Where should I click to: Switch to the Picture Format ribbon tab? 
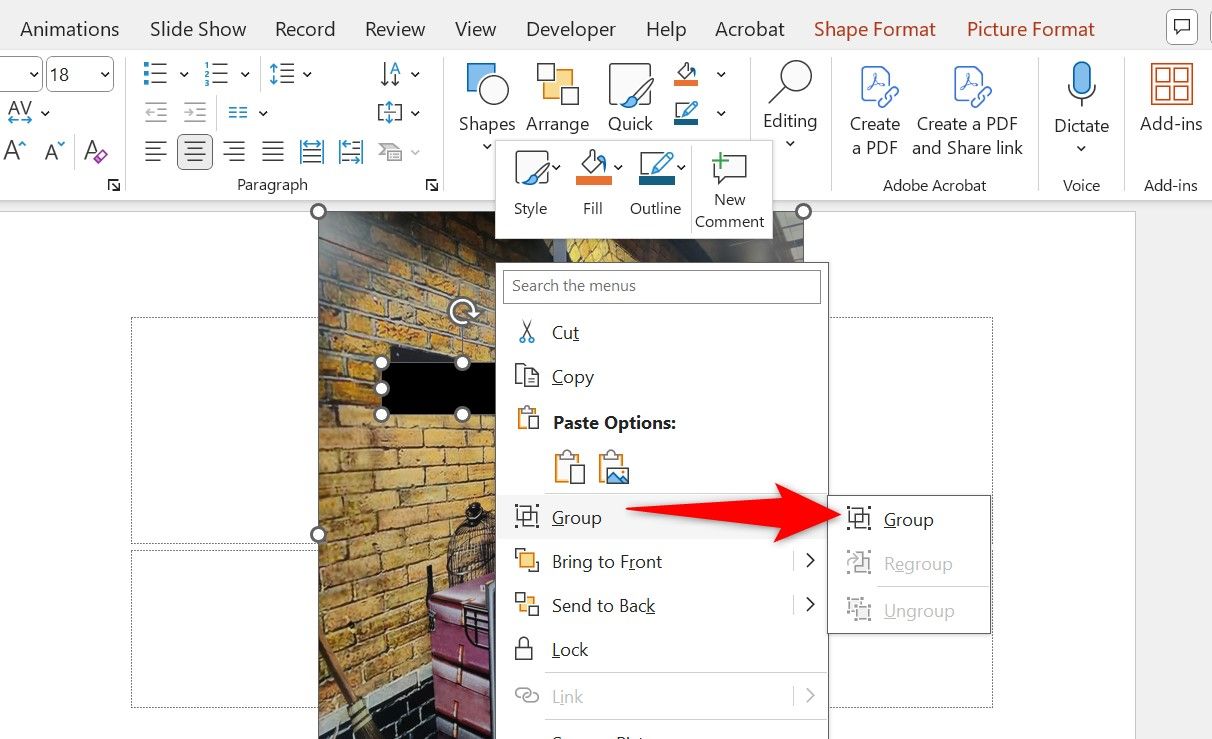tap(1030, 29)
